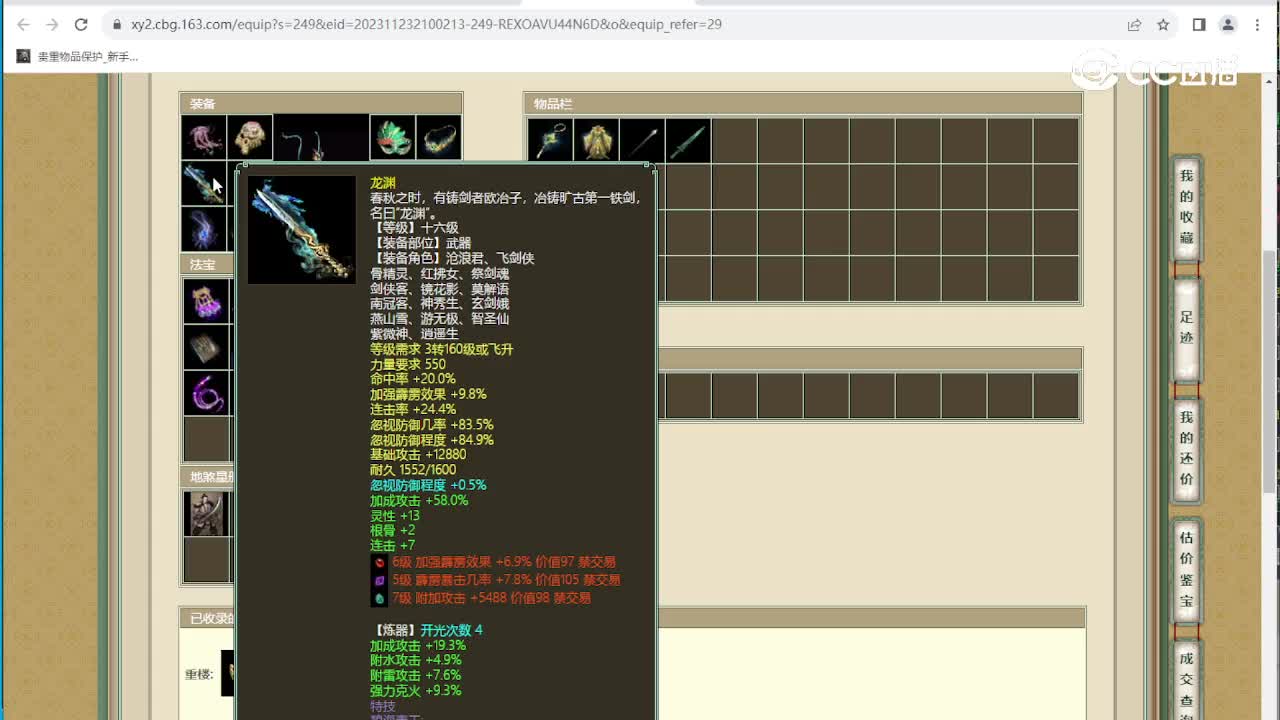Select the golden skull helmet equipment icon

coord(250,138)
